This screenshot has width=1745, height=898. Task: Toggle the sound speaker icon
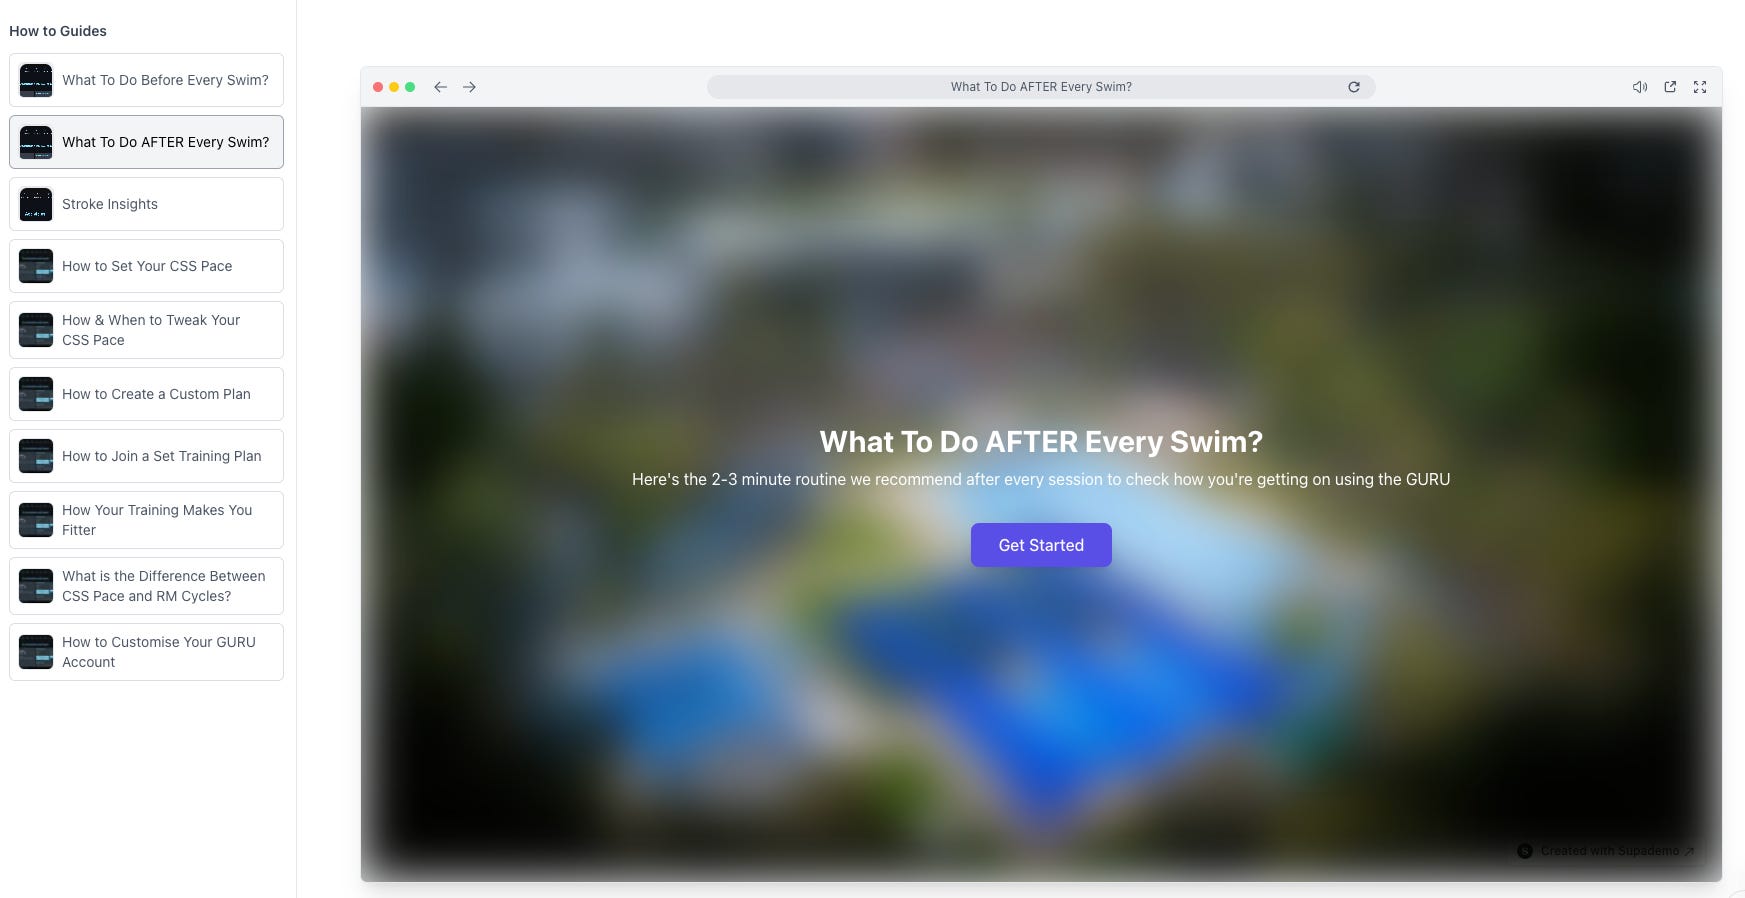coord(1640,87)
